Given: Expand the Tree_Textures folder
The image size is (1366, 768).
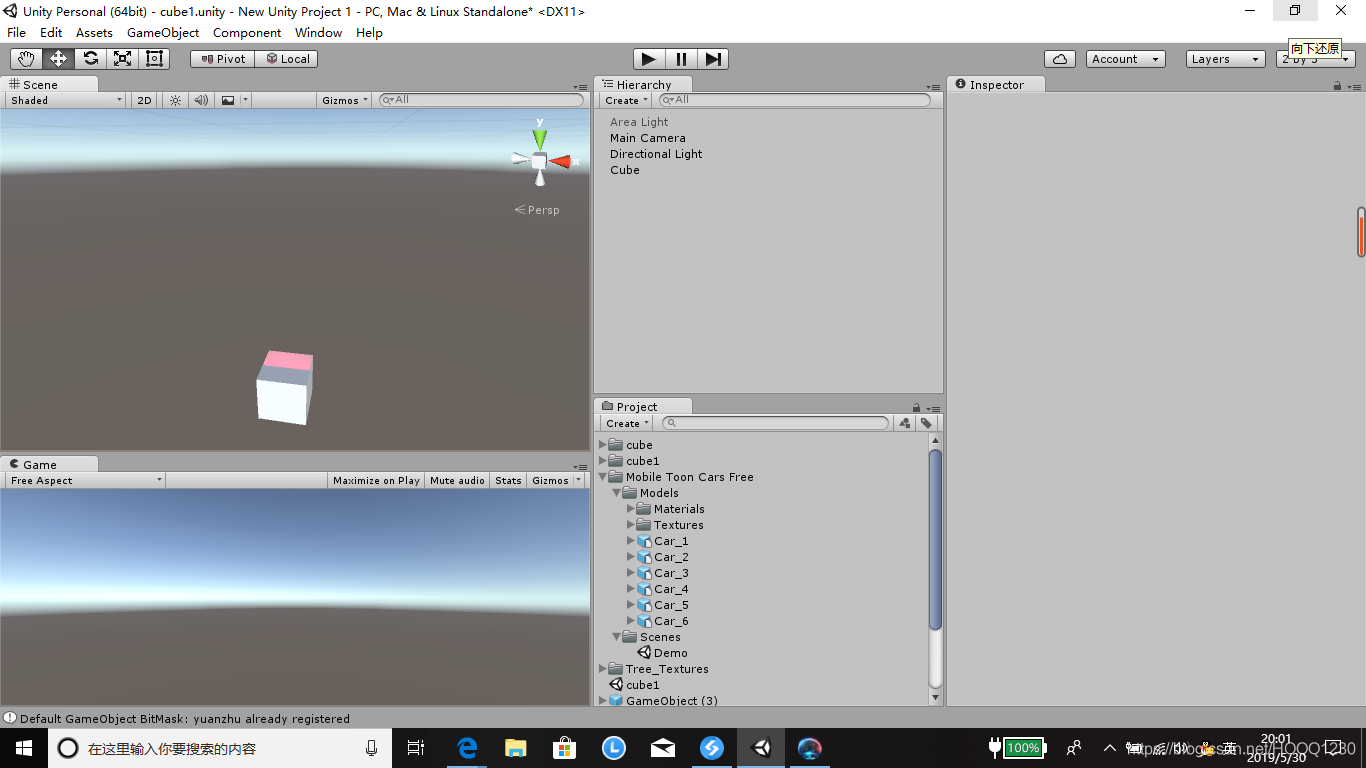Looking at the screenshot, I should pos(603,669).
